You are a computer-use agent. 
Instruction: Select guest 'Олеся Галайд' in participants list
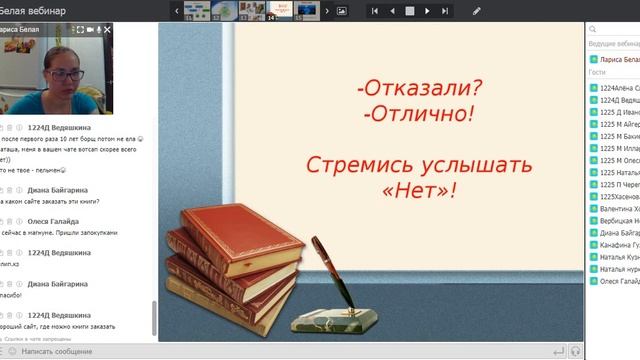click(615, 281)
